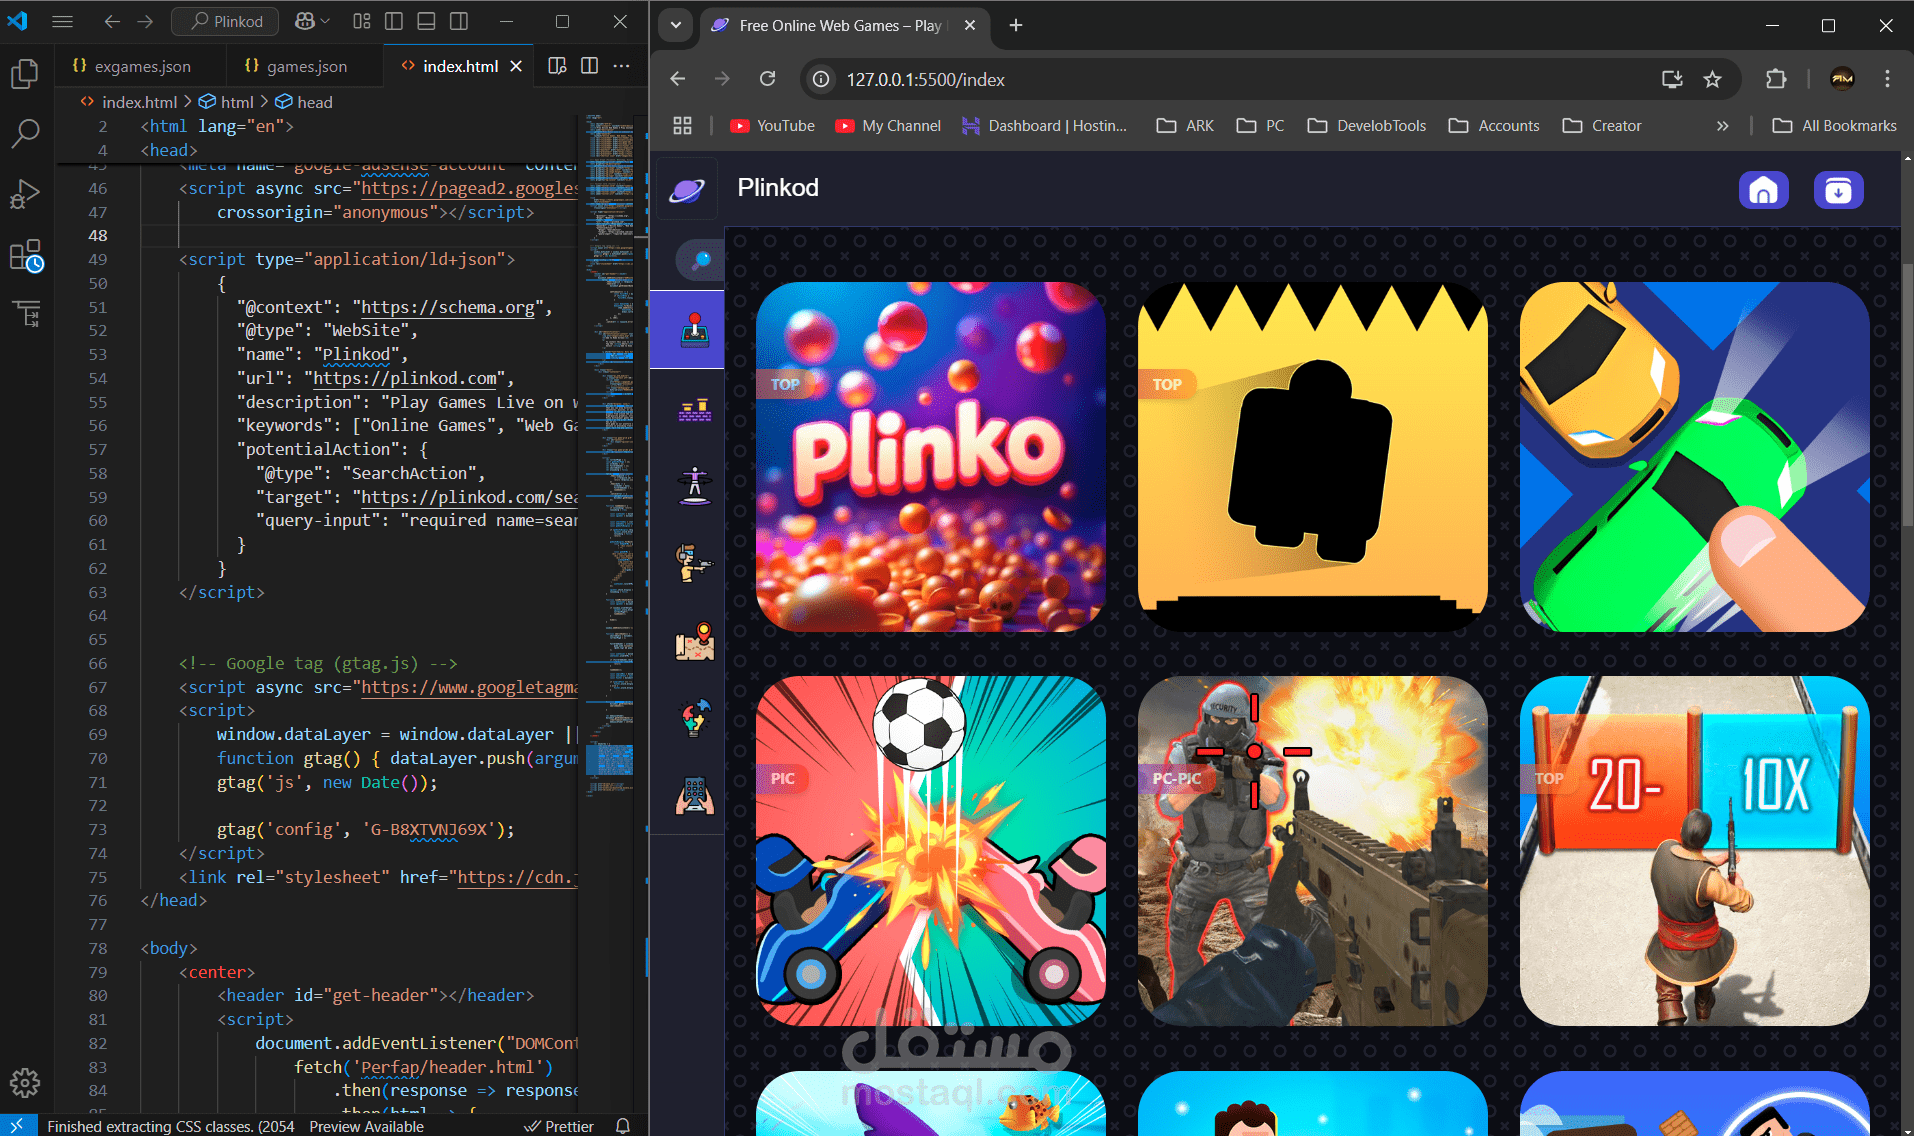Open the Copilot dropdown chevron in VS Code
The height and width of the screenshot is (1136, 1914).
(x=326, y=21)
